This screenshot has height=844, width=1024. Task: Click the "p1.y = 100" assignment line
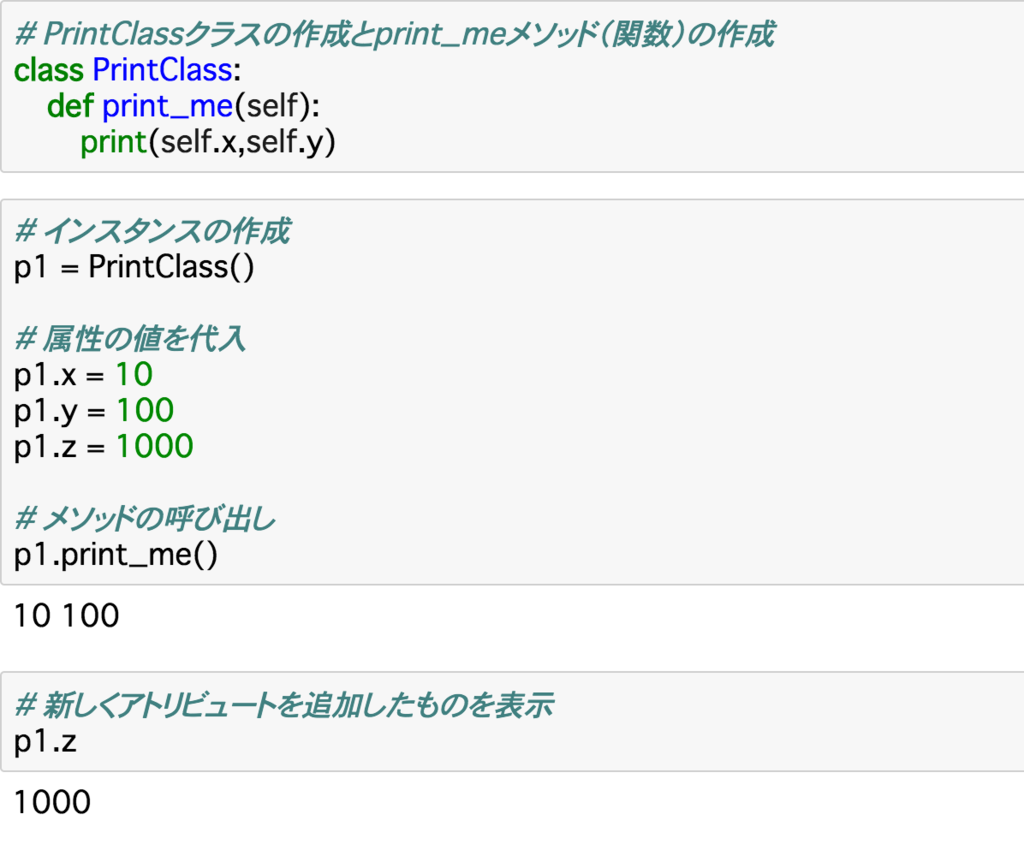point(94,411)
